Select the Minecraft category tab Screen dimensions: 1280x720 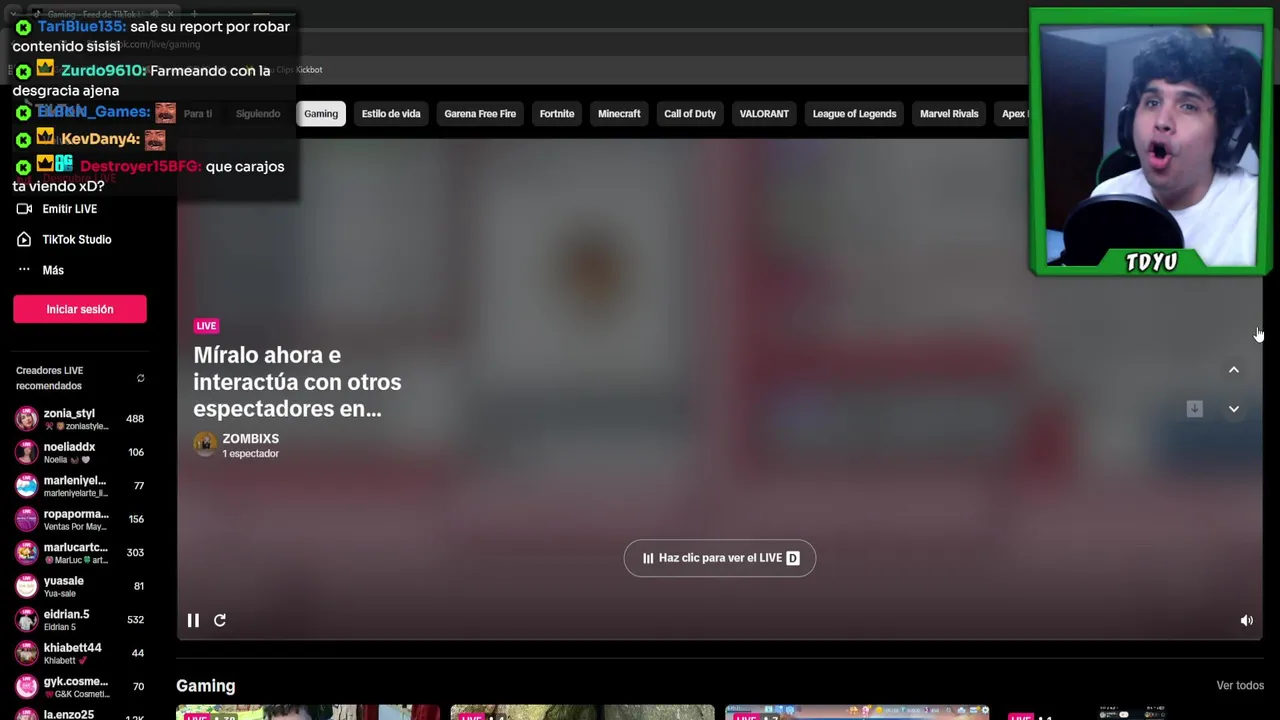[x=619, y=114]
